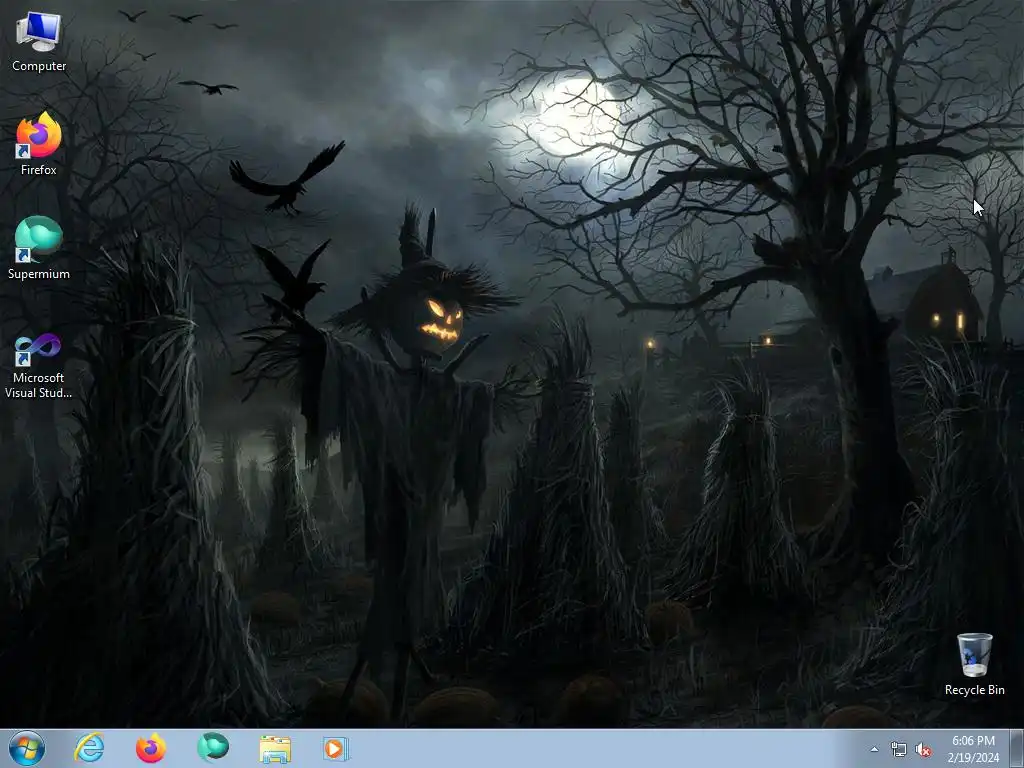Open the muted volume tray icon
1024x768 pixels.
tap(923, 750)
